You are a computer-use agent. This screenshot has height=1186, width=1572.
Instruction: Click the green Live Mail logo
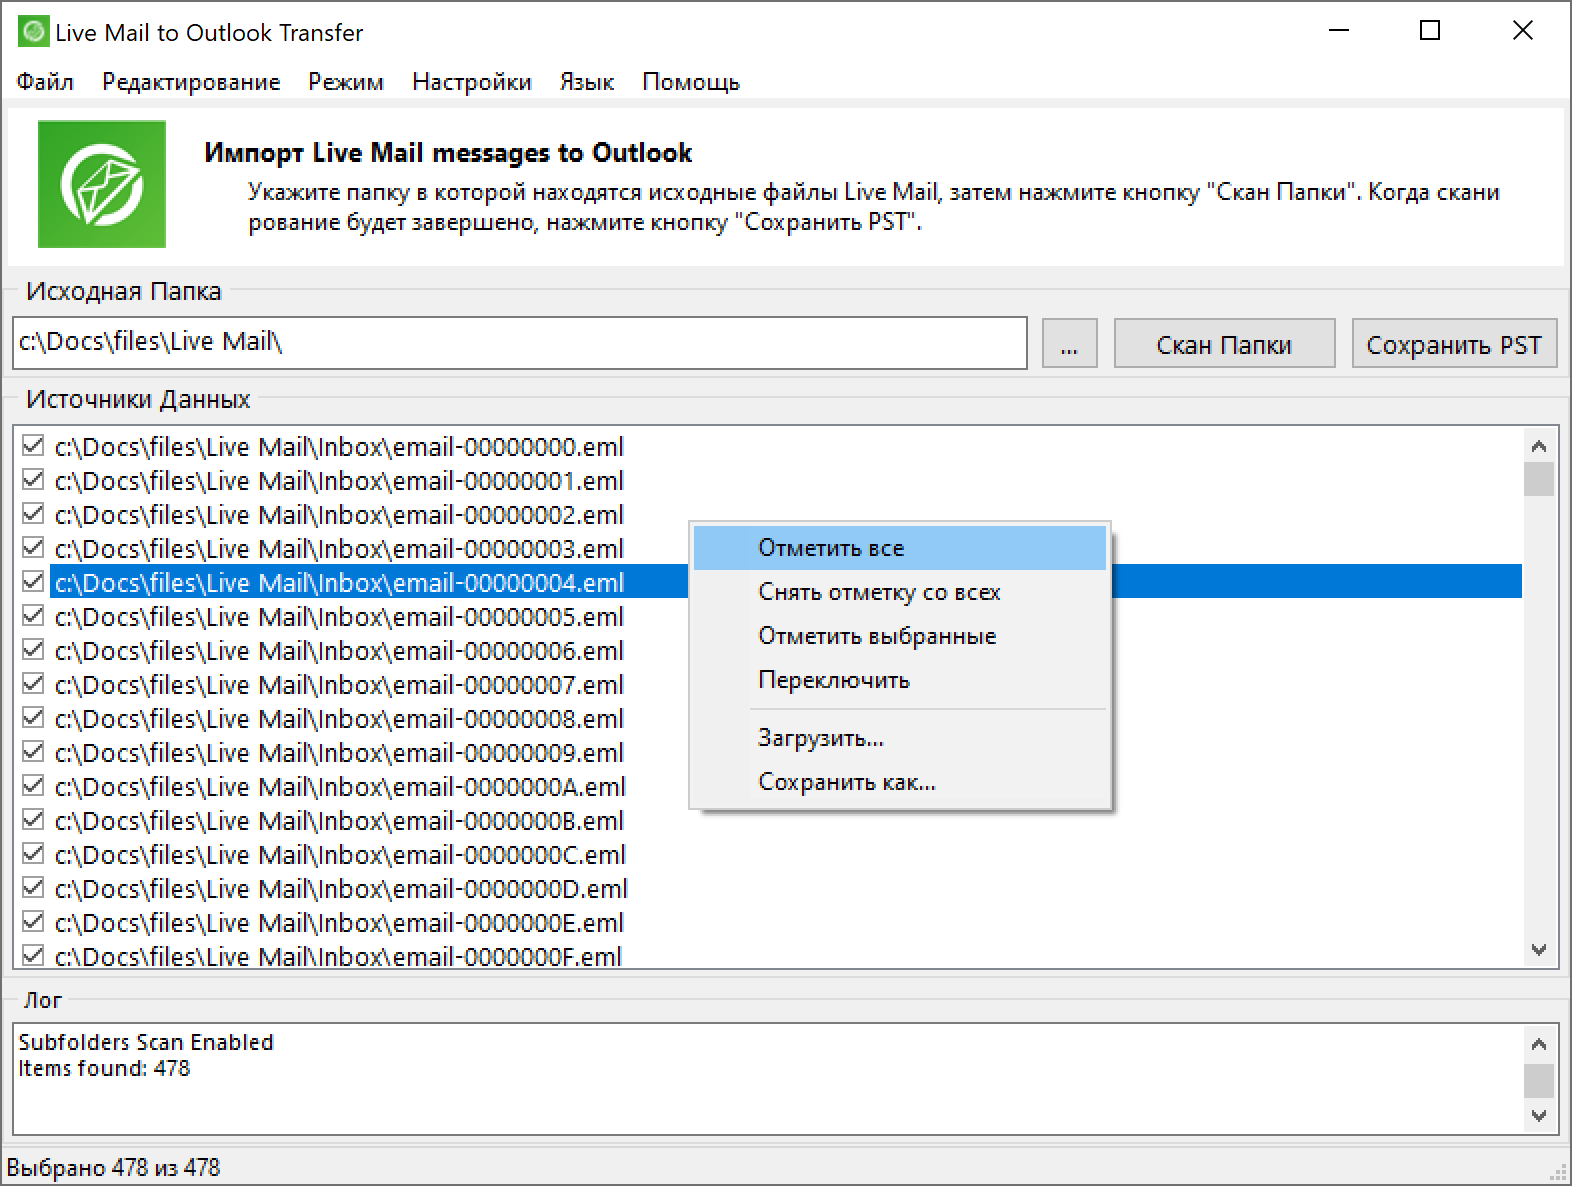[102, 184]
